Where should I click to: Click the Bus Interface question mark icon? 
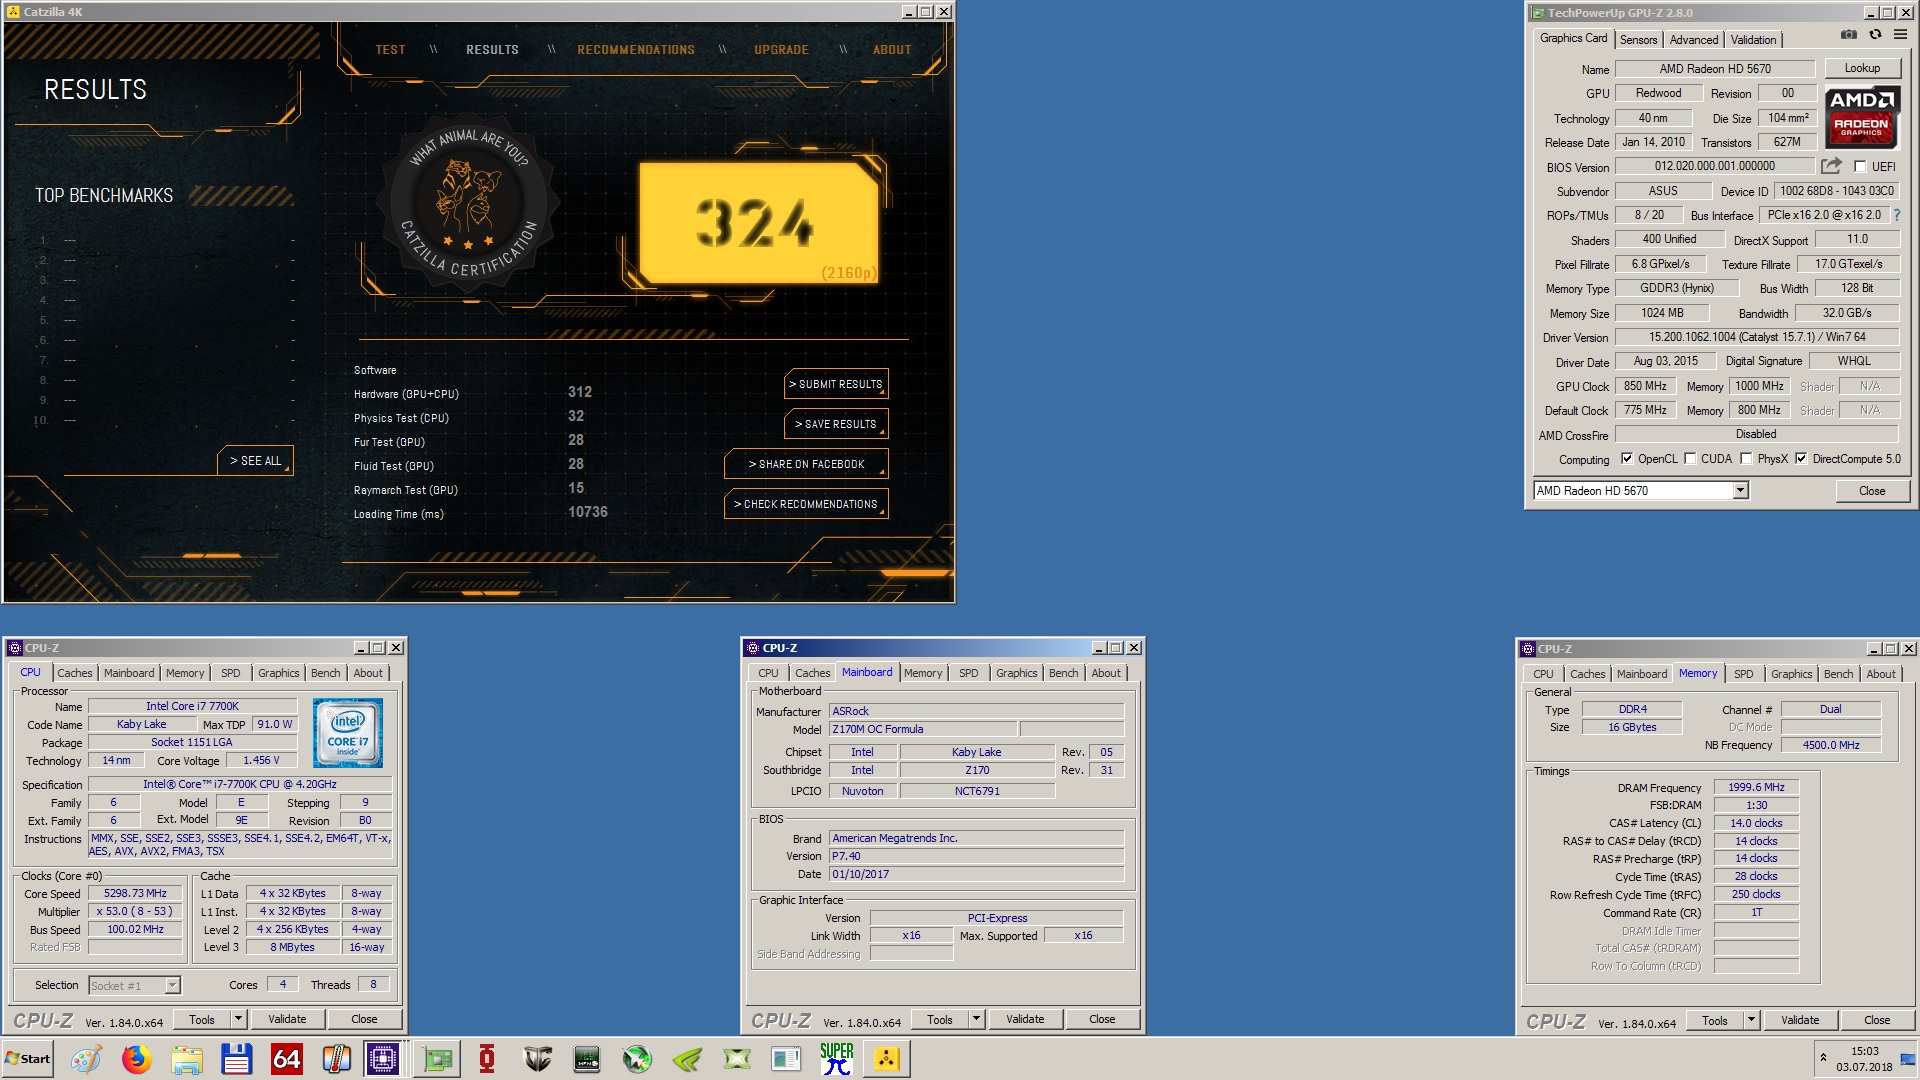1896,215
